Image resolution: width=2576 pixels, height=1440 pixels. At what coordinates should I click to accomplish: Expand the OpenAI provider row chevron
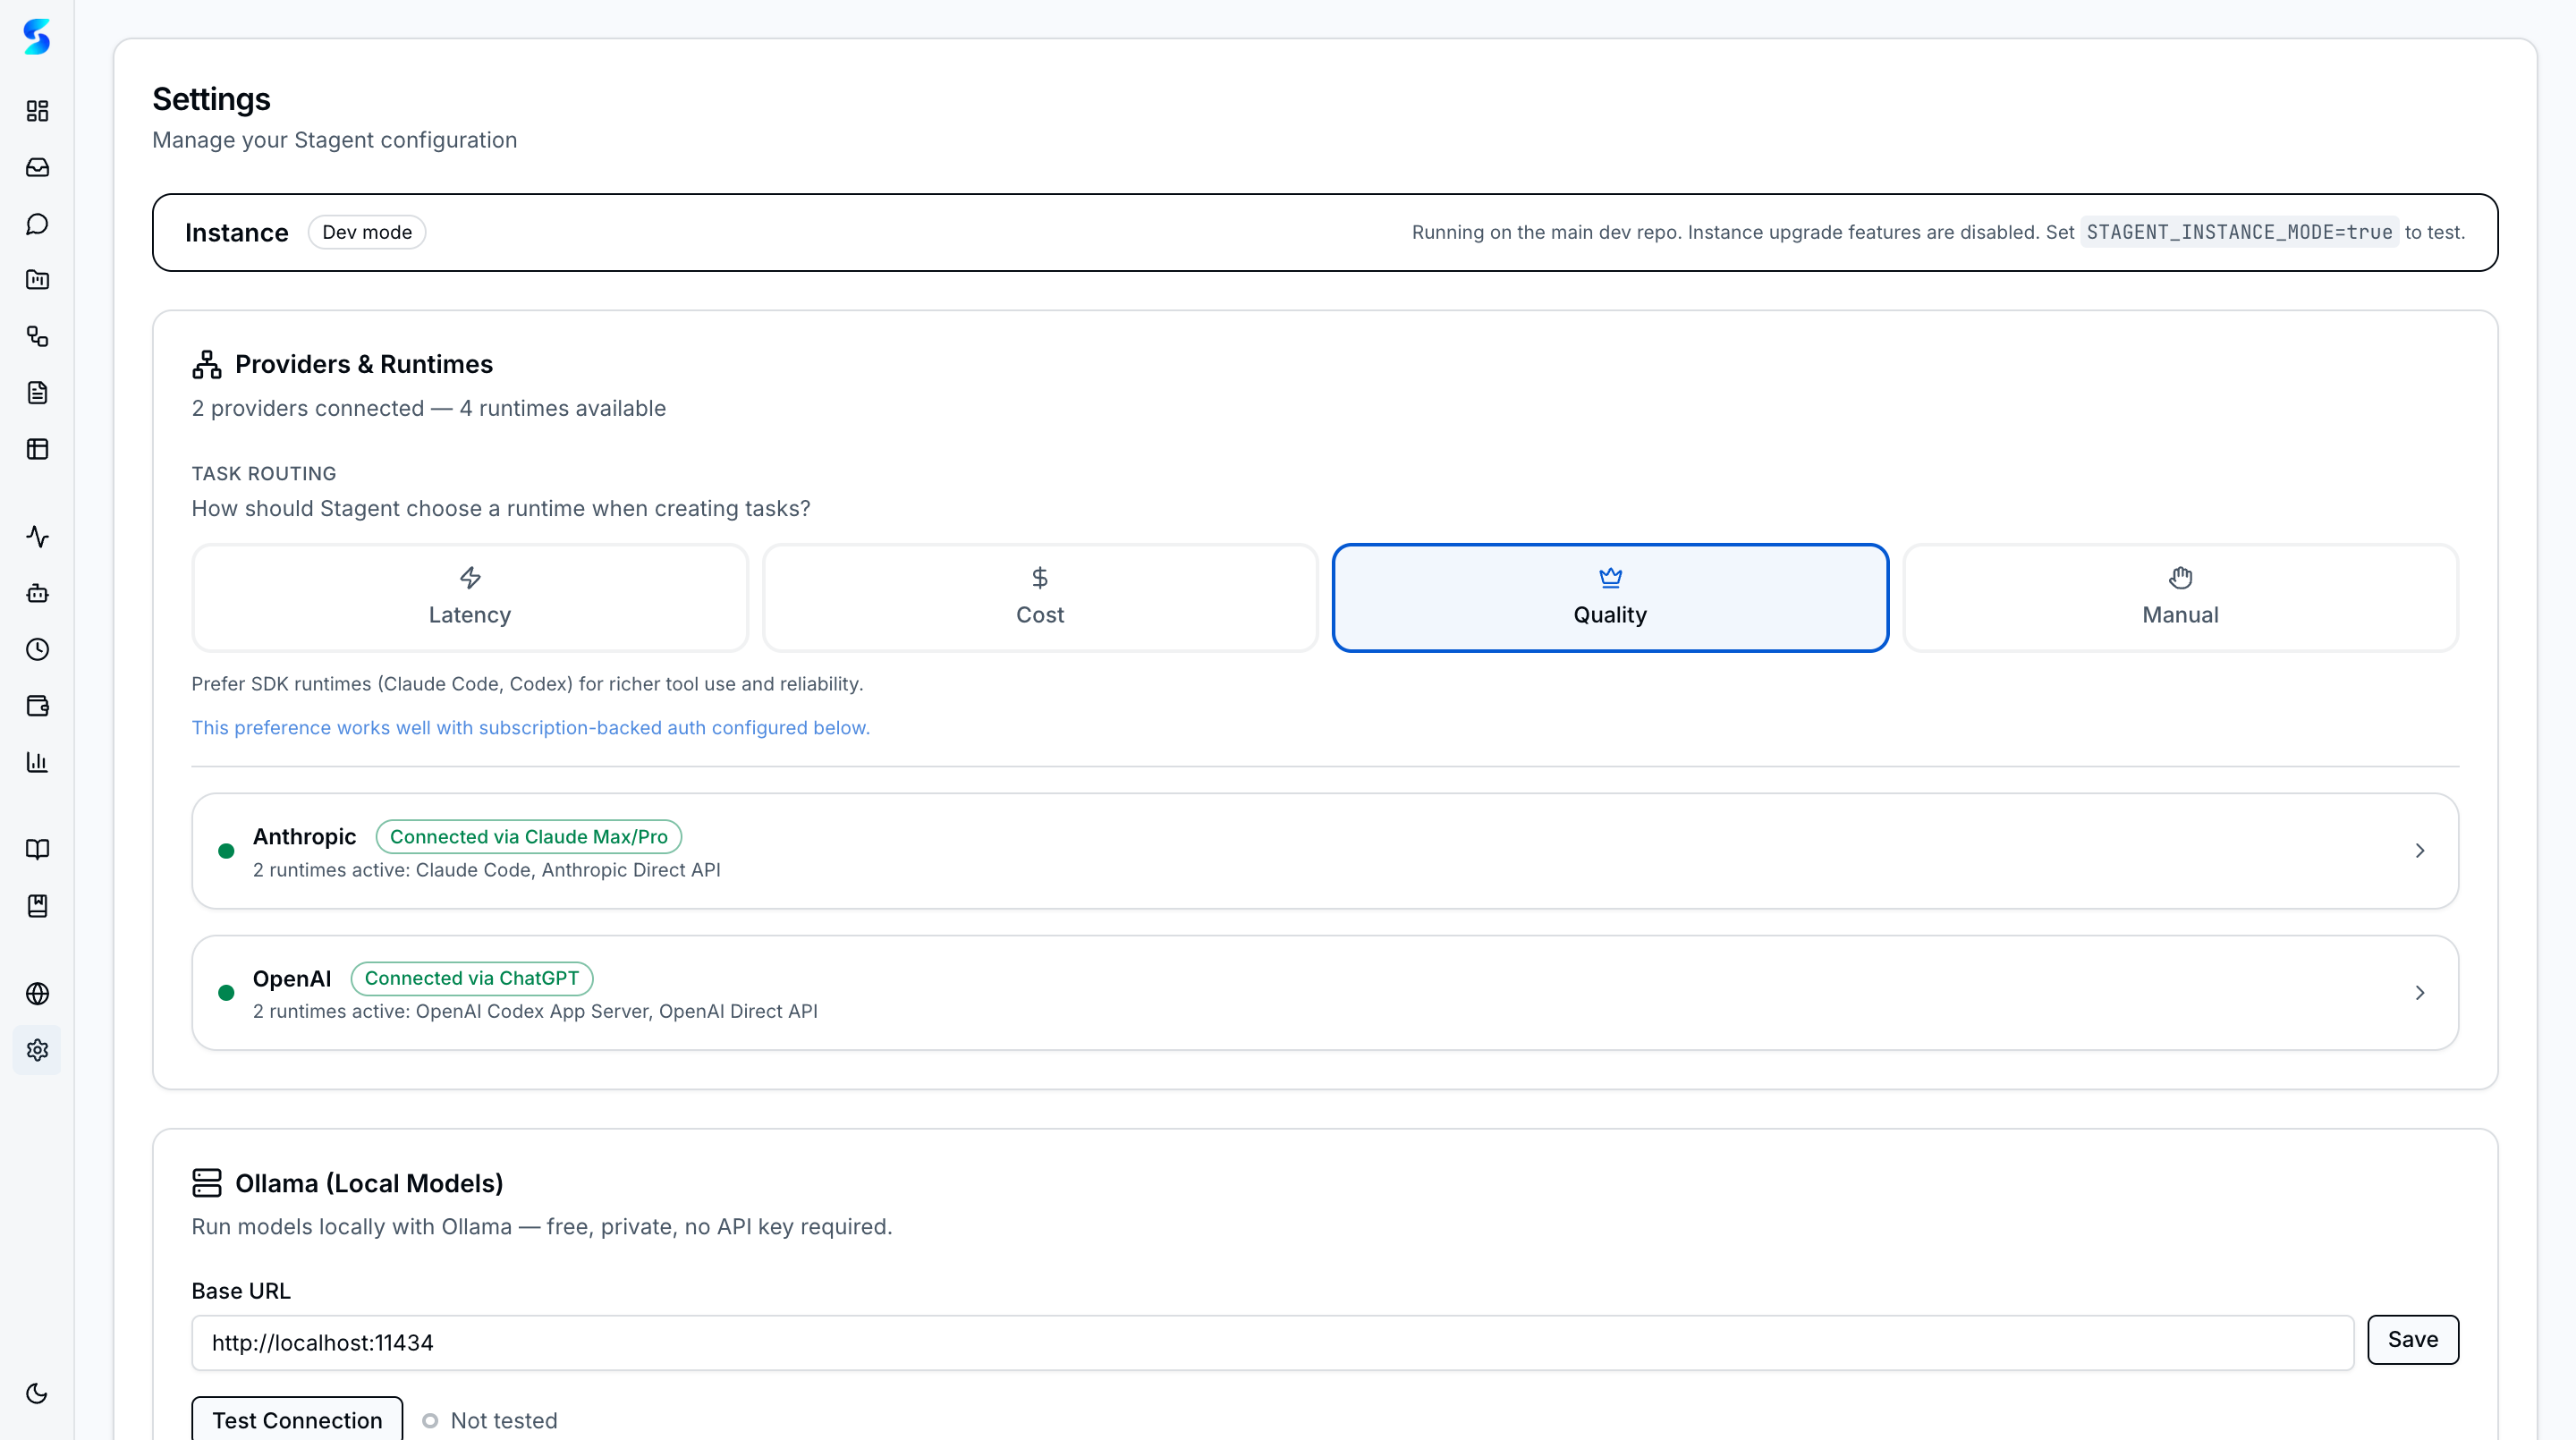tap(2419, 993)
